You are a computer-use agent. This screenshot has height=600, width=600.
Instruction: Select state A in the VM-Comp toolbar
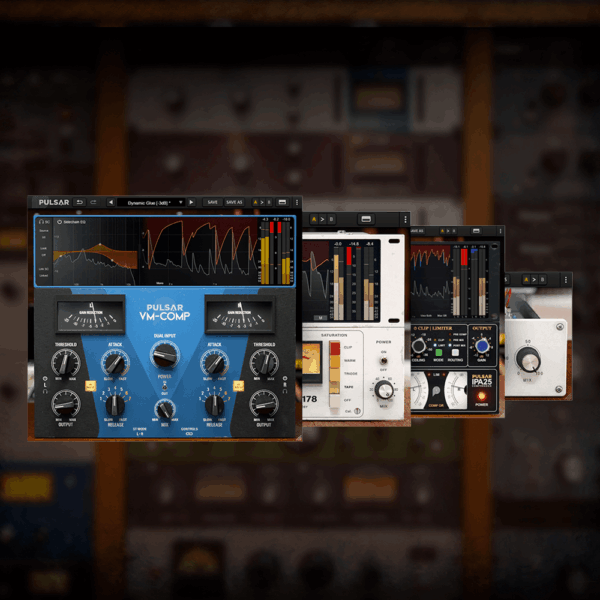click(255, 202)
